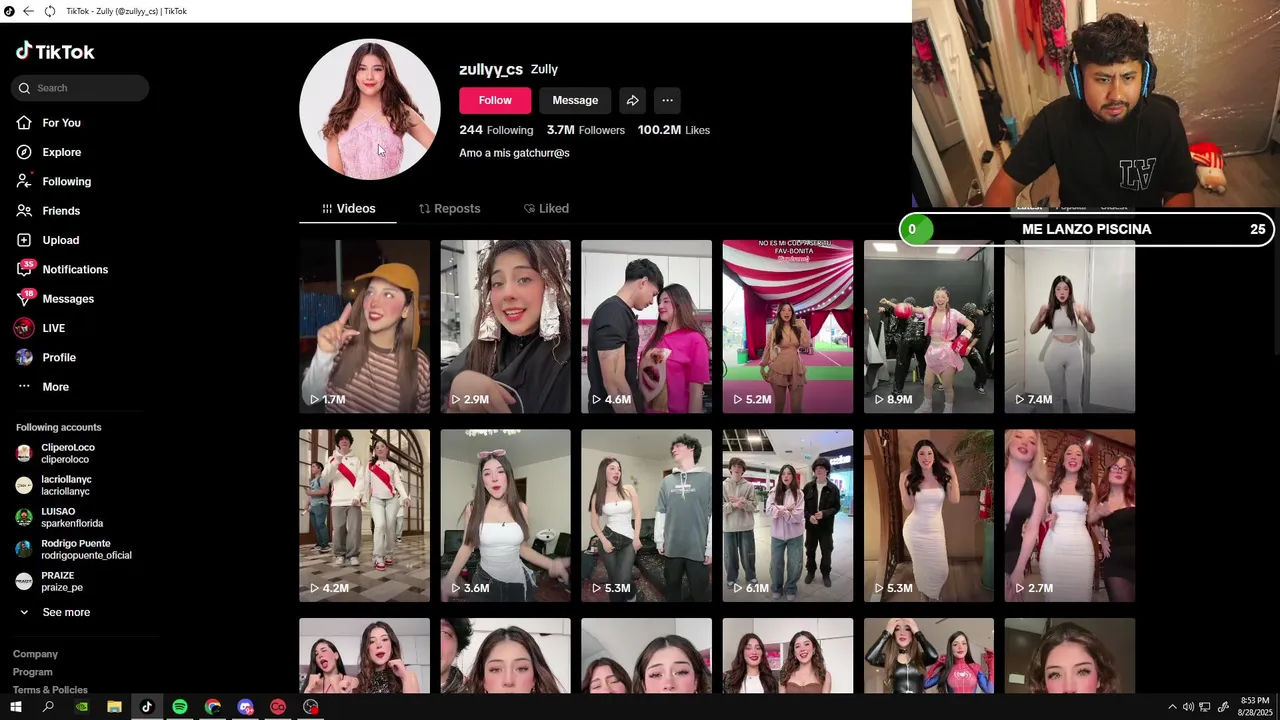Image resolution: width=1280 pixels, height=720 pixels.
Task: Open the Friends page
Action: point(48,211)
